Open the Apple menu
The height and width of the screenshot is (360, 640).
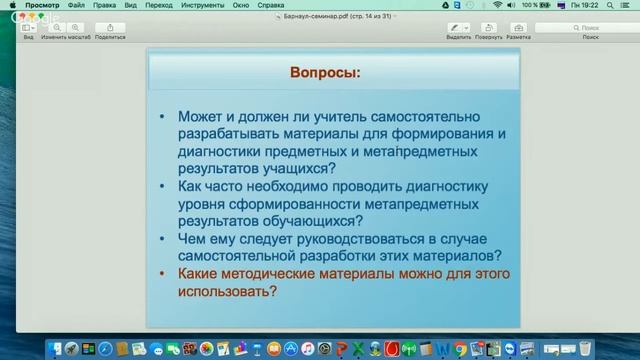(13, 5)
